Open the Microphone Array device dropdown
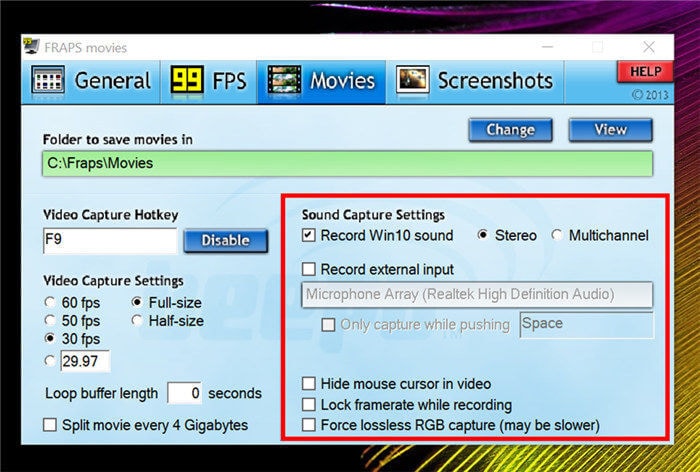This screenshot has height=472, width=700. point(477,295)
